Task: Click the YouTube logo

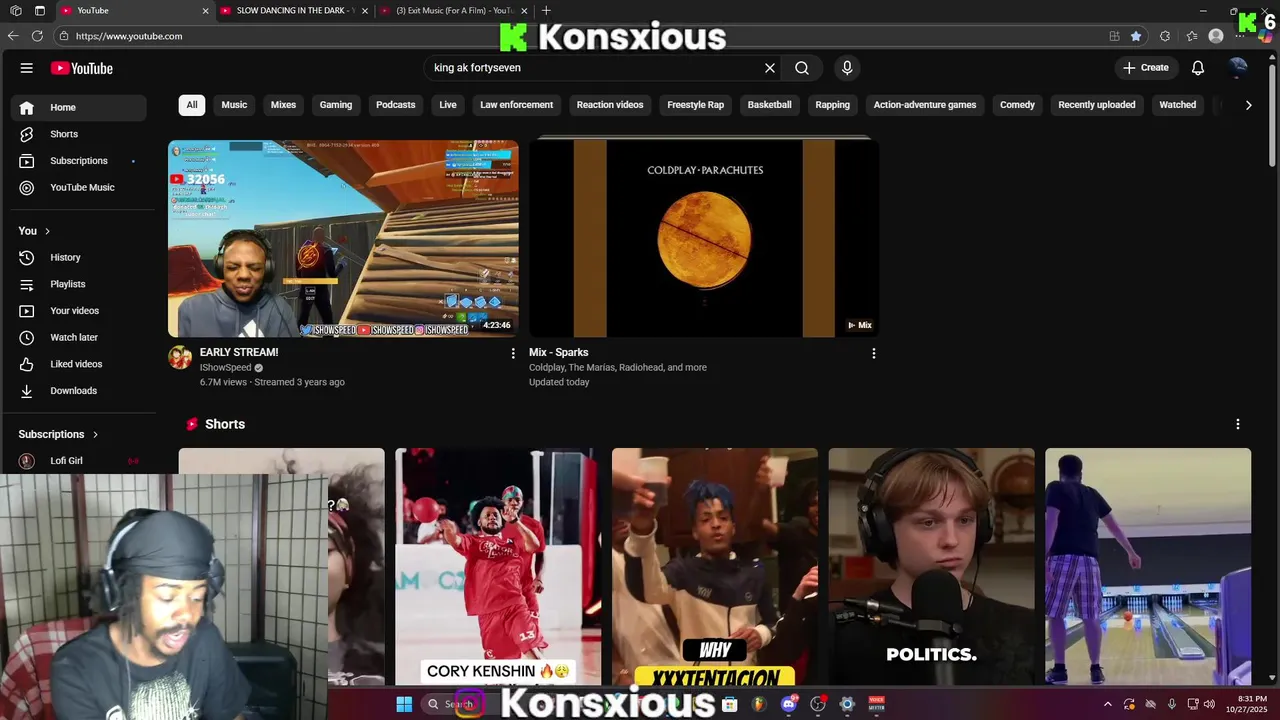Action: tap(82, 68)
